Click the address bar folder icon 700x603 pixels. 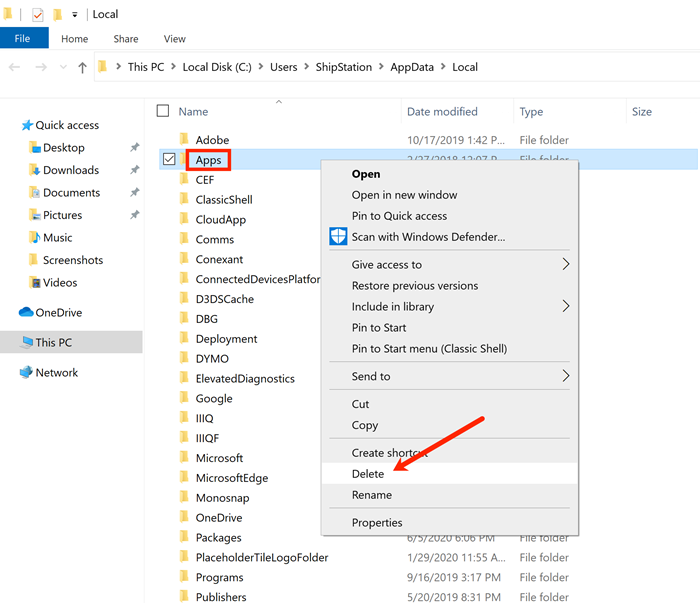pyautogui.click(x=103, y=67)
